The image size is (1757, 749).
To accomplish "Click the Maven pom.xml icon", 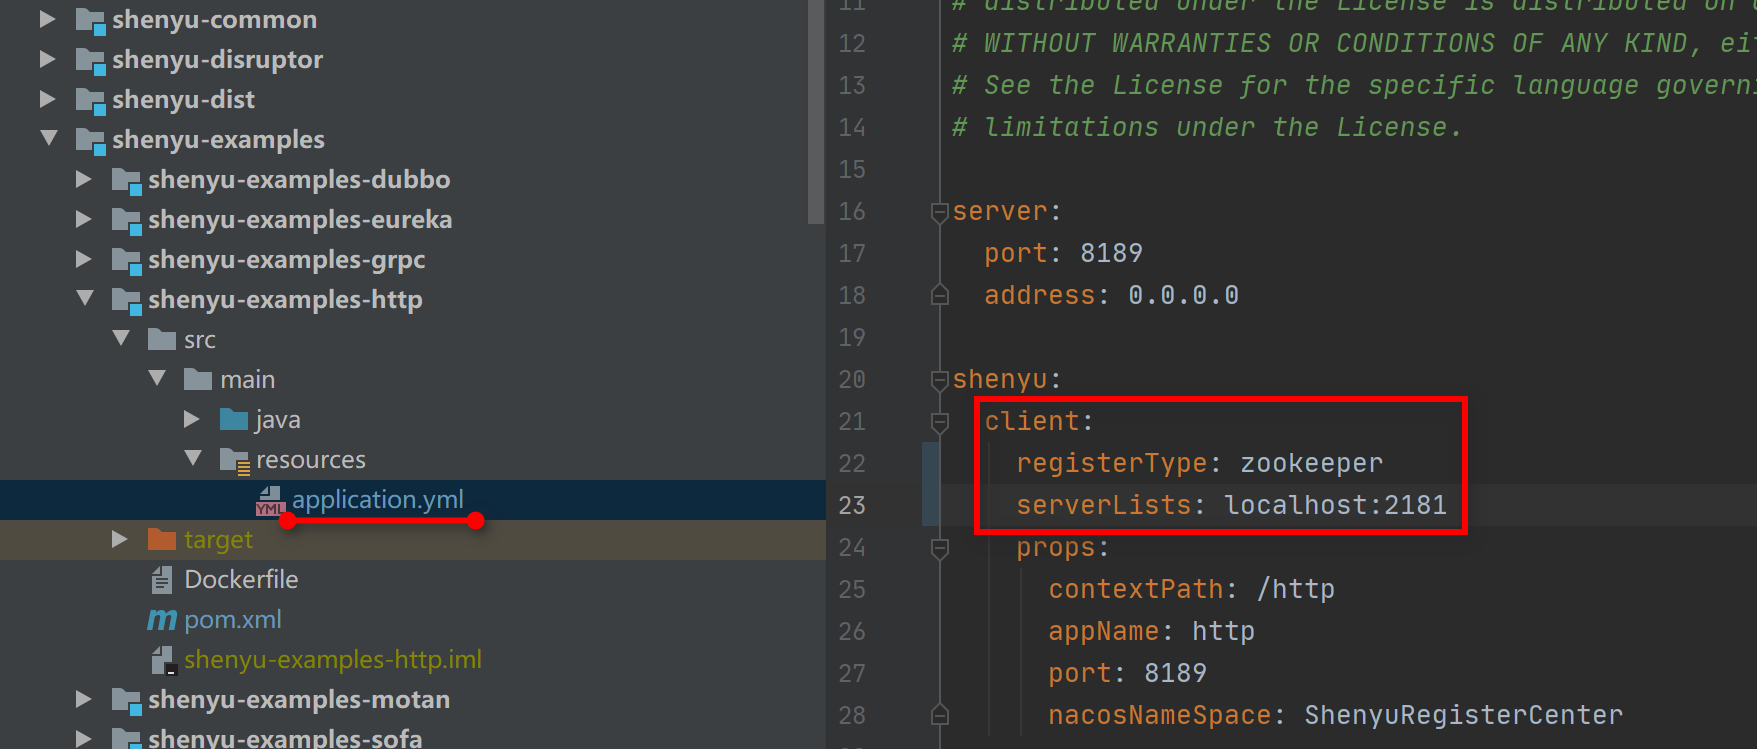I will click(x=162, y=620).
